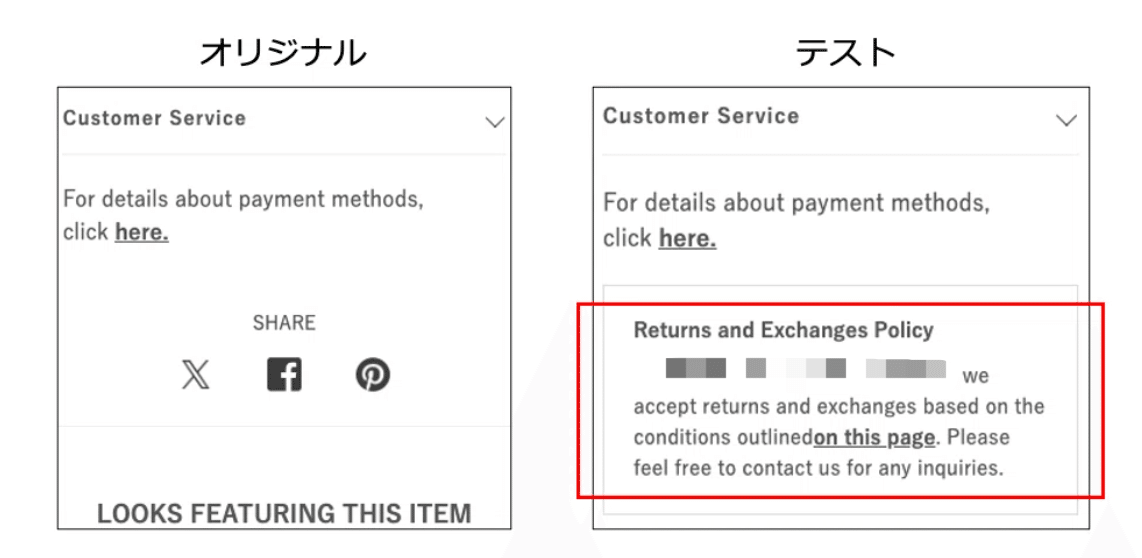This screenshot has width=1142, height=558.
Task: Click Customer Service heading in Original panel
Action: pyautogui.click(x=154, y=118)
